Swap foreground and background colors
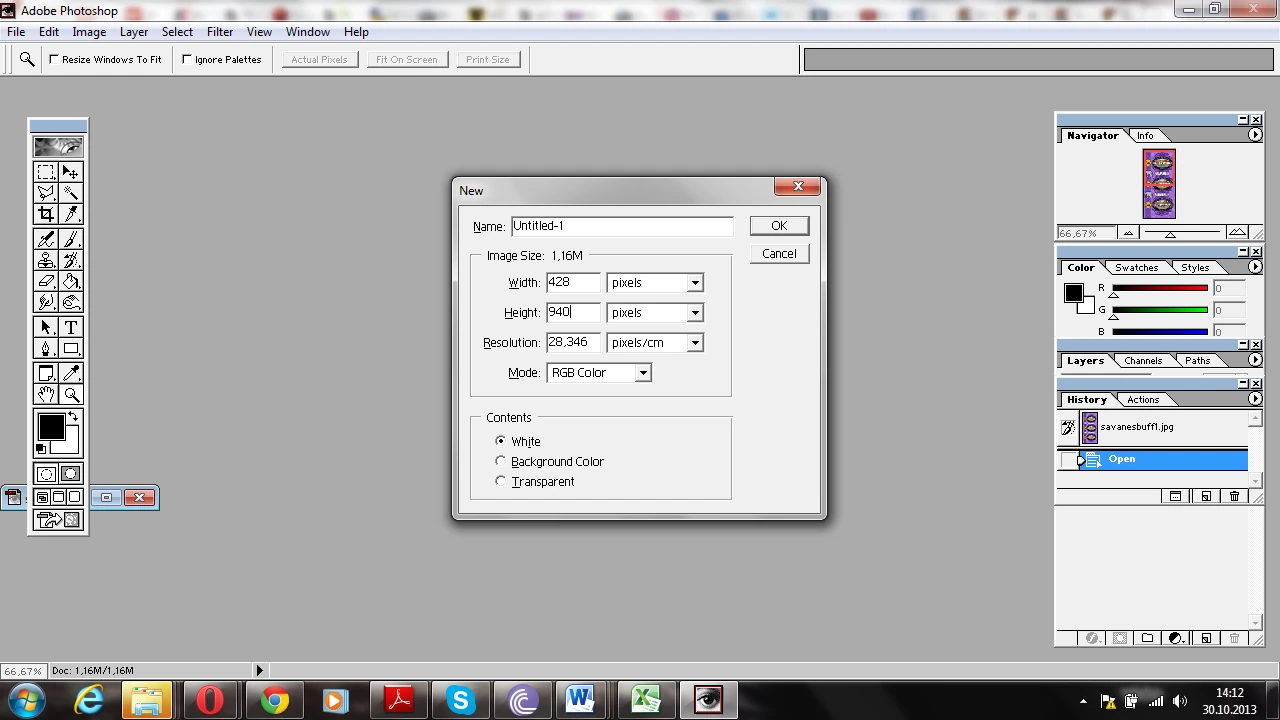 pyautogui.click(x=73, y=416)
